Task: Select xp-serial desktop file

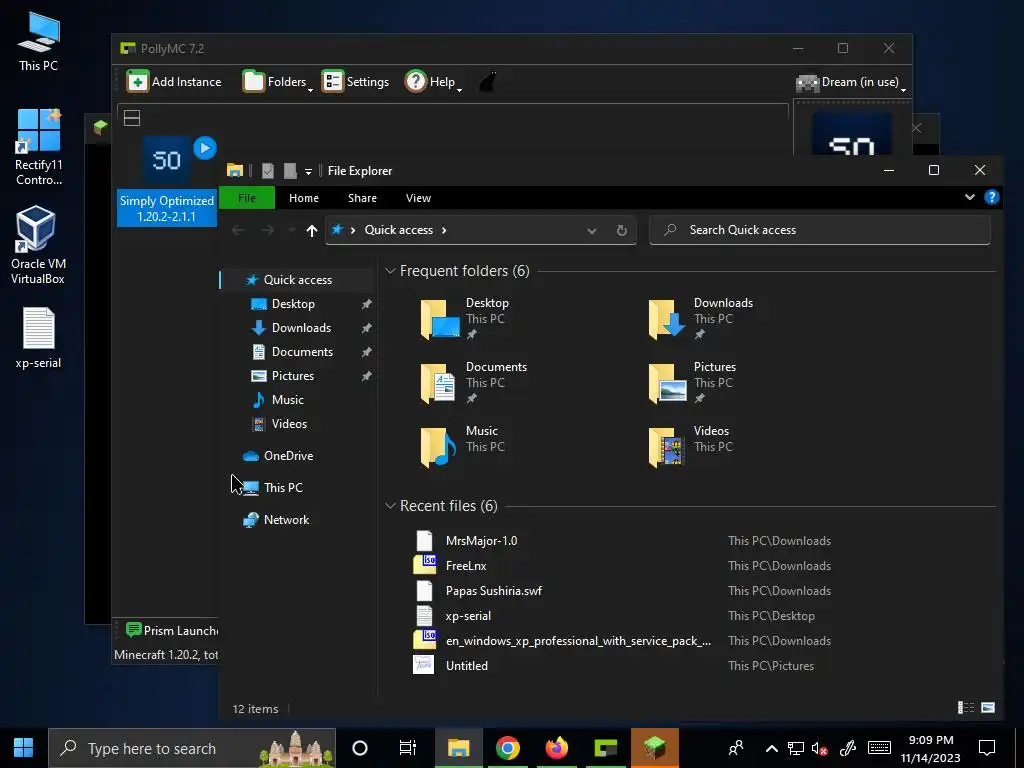Action: point(39,338)
